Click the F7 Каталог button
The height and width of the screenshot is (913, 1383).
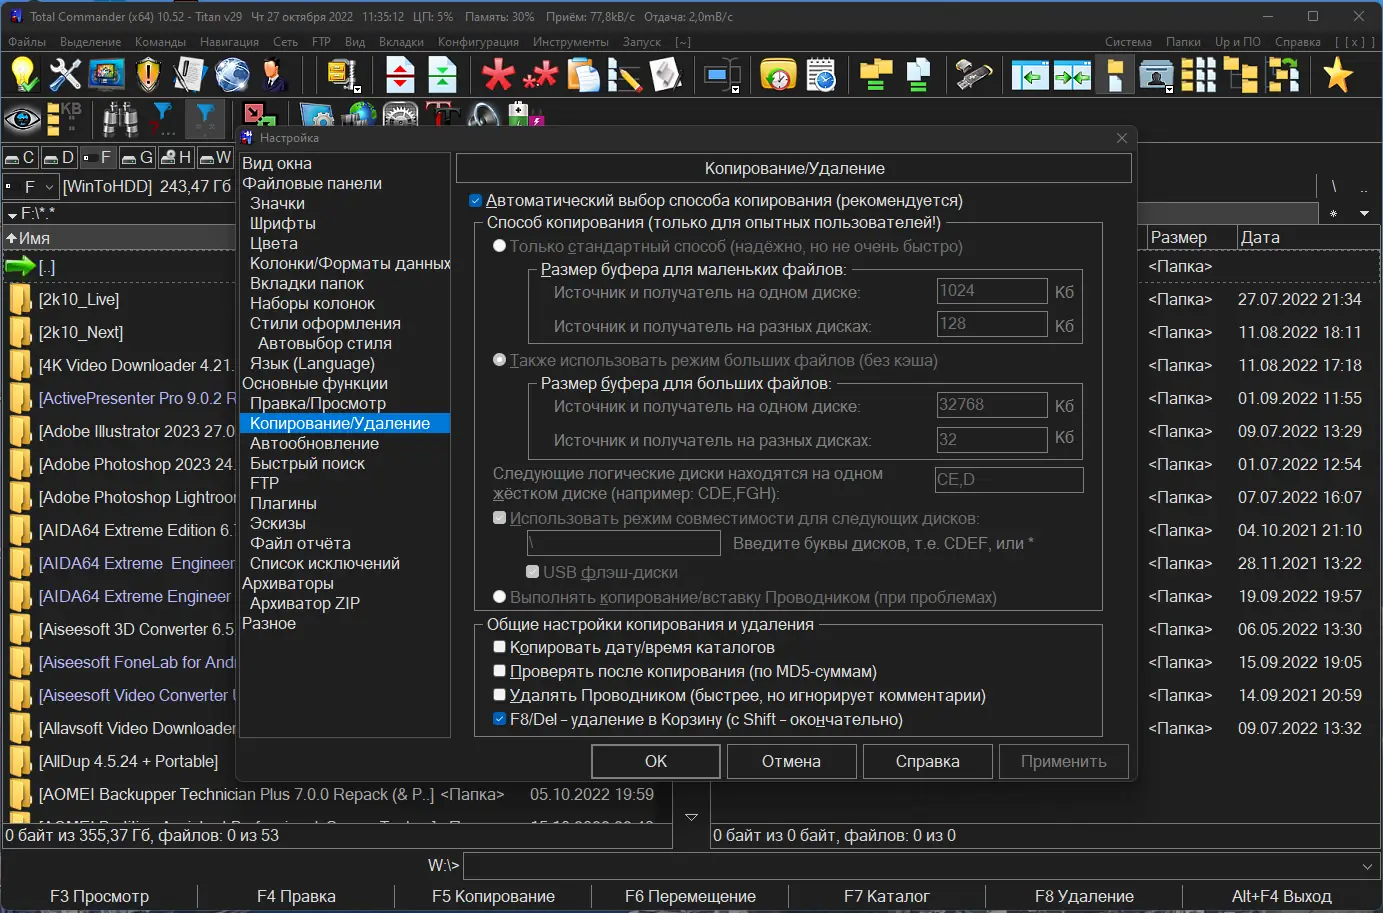[887, 896]
